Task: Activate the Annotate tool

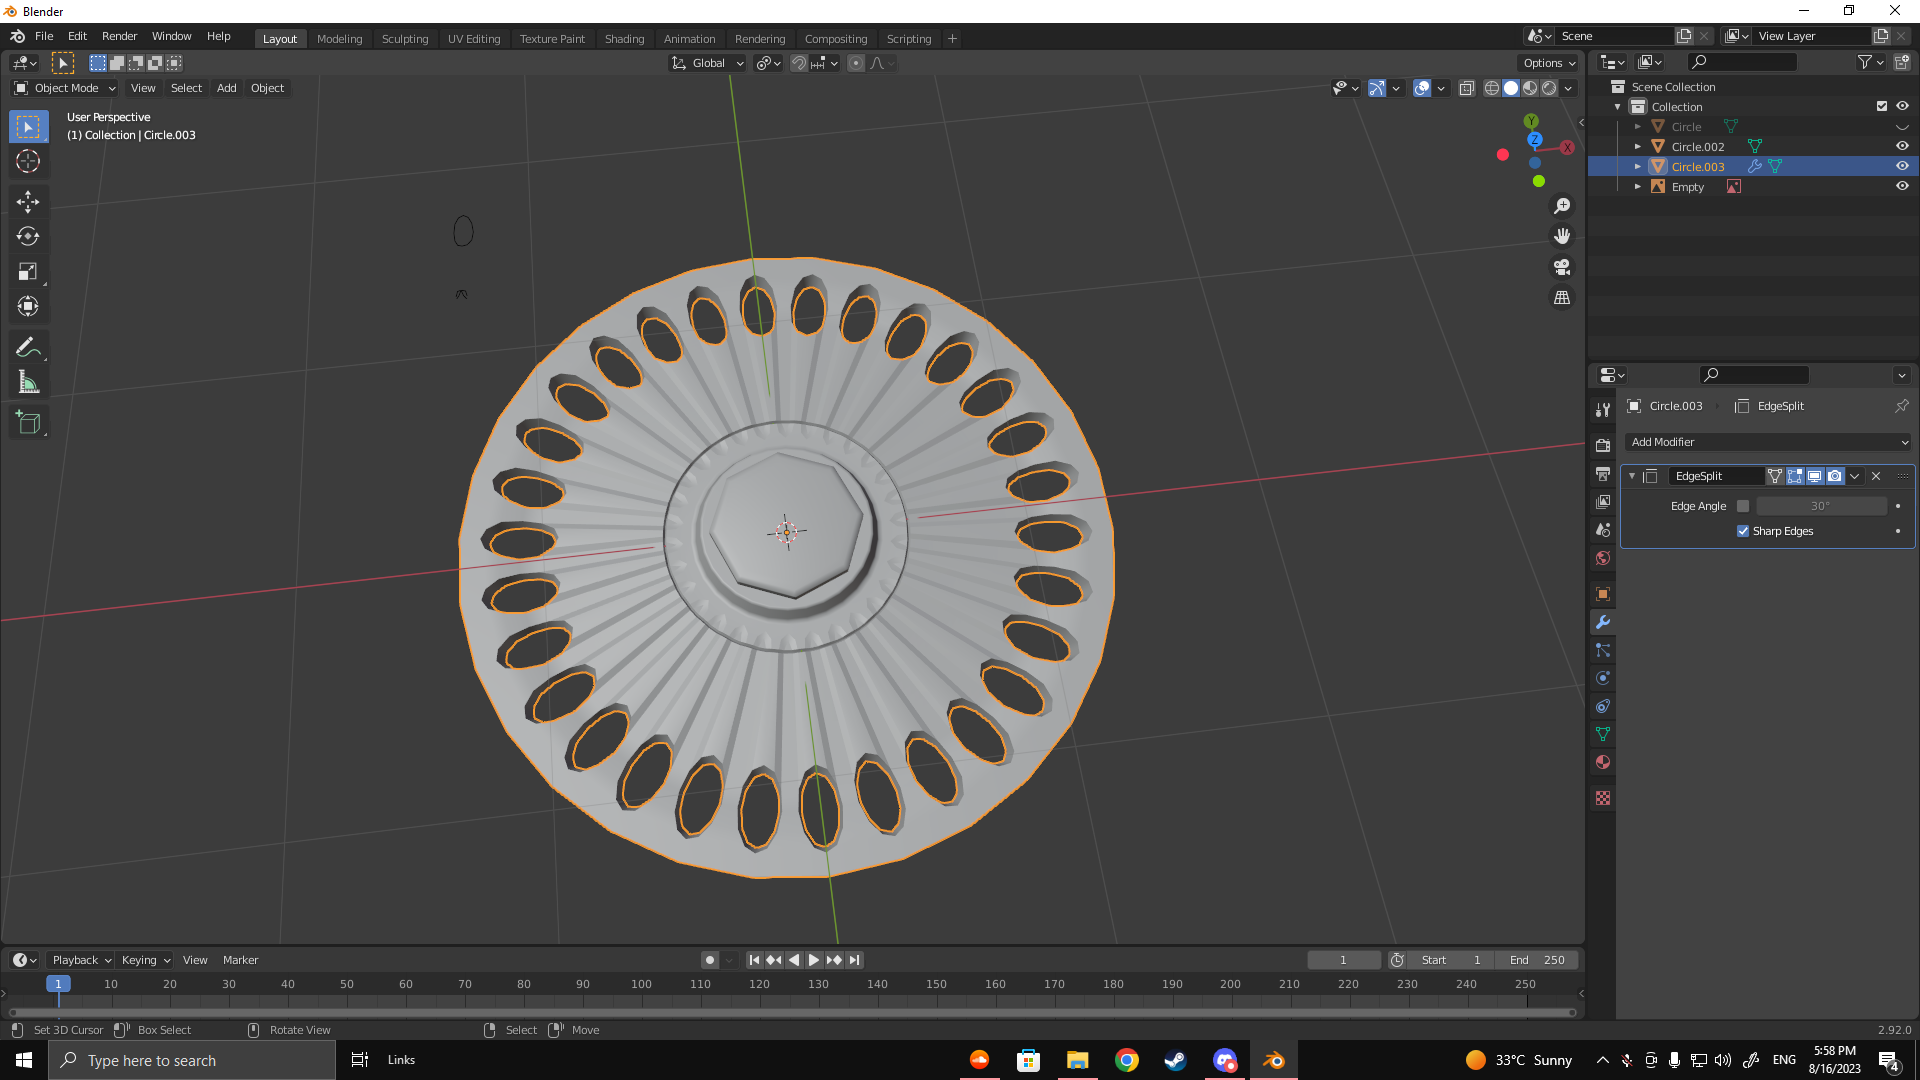Action: 28,347
